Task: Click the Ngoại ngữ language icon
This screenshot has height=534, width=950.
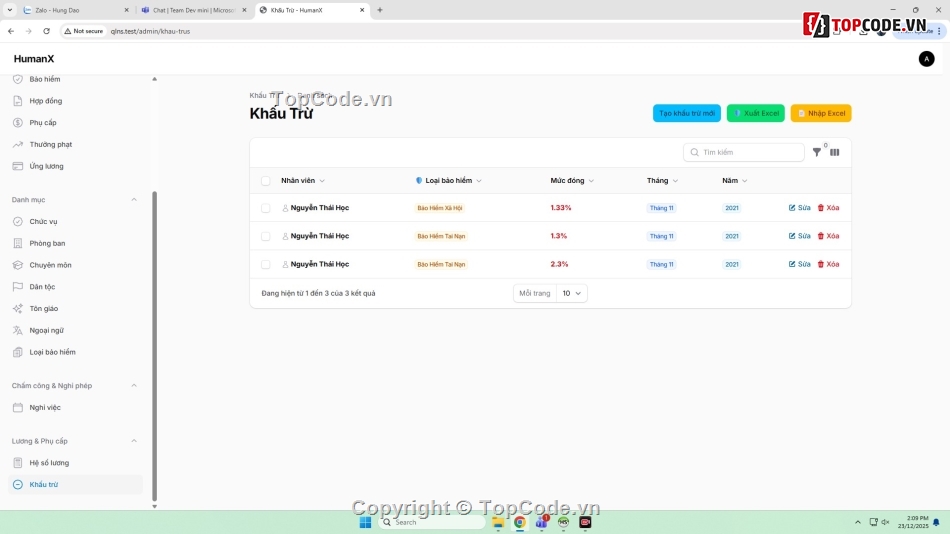Action: pos(18,330)
